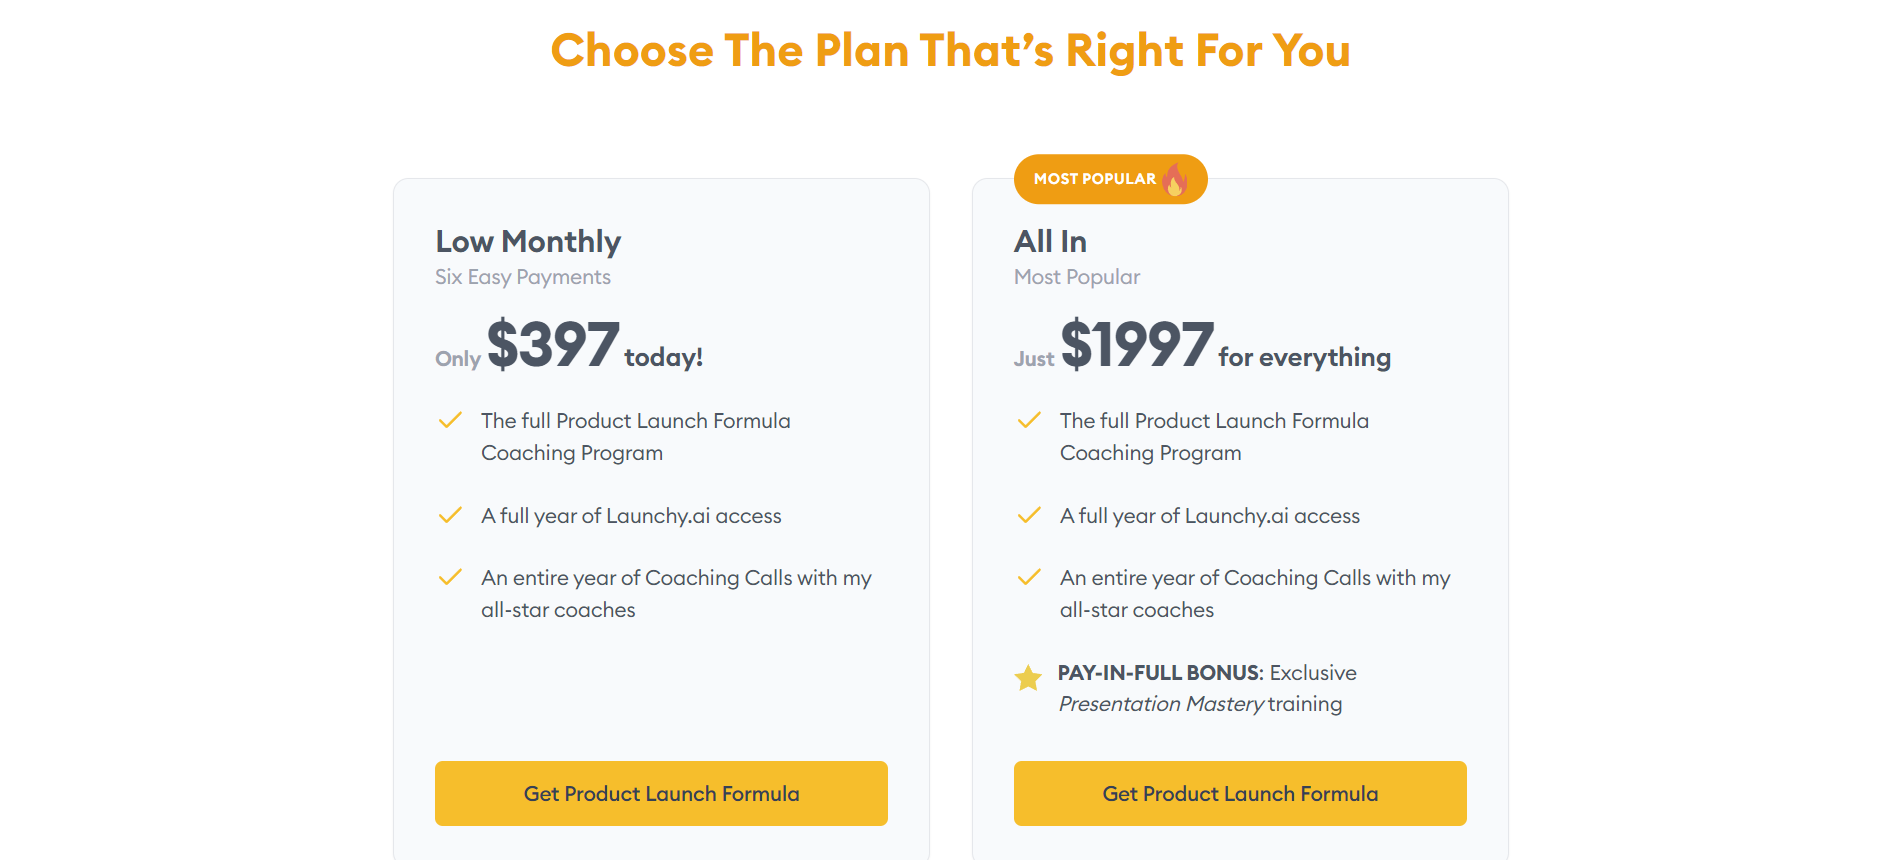Click the star icon next to PAY-IN-FULL BONUS
This screenshot has height=860, width=1902.
pos(1028,678)
